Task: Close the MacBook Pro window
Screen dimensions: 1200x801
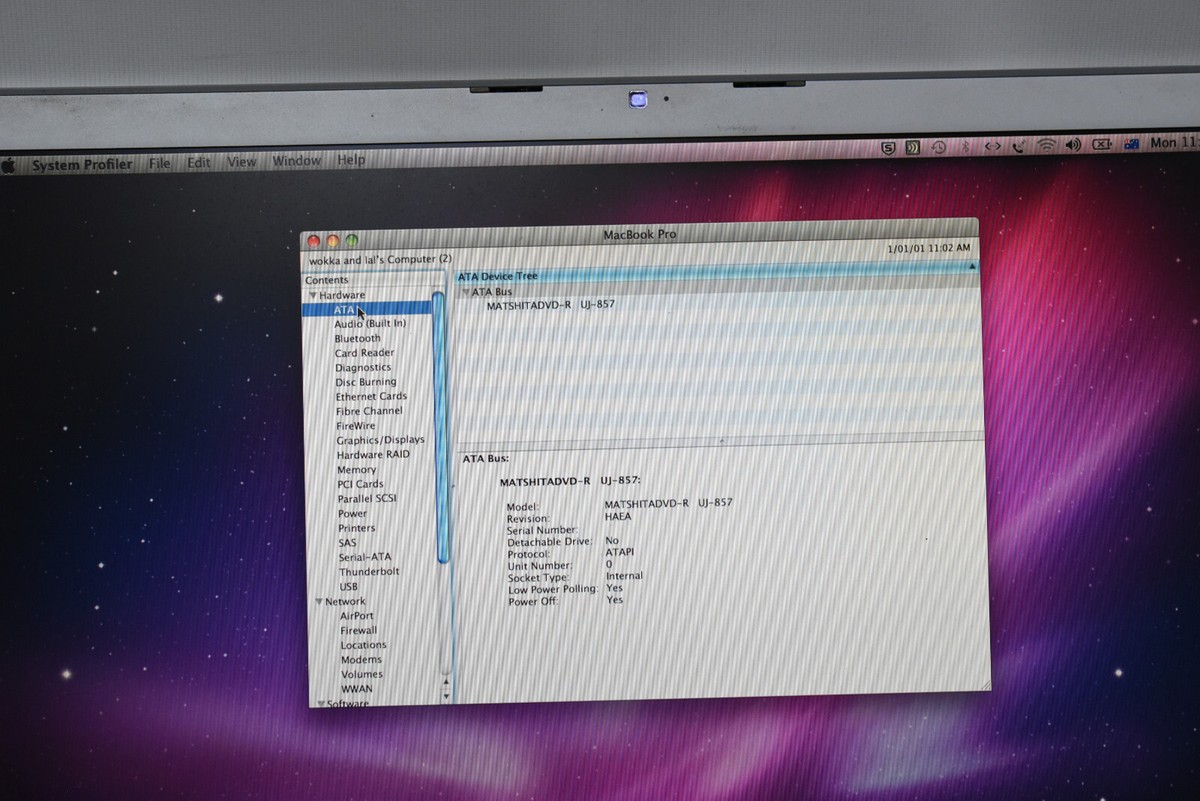Action: pyautogui.click(x=313, y=242)
